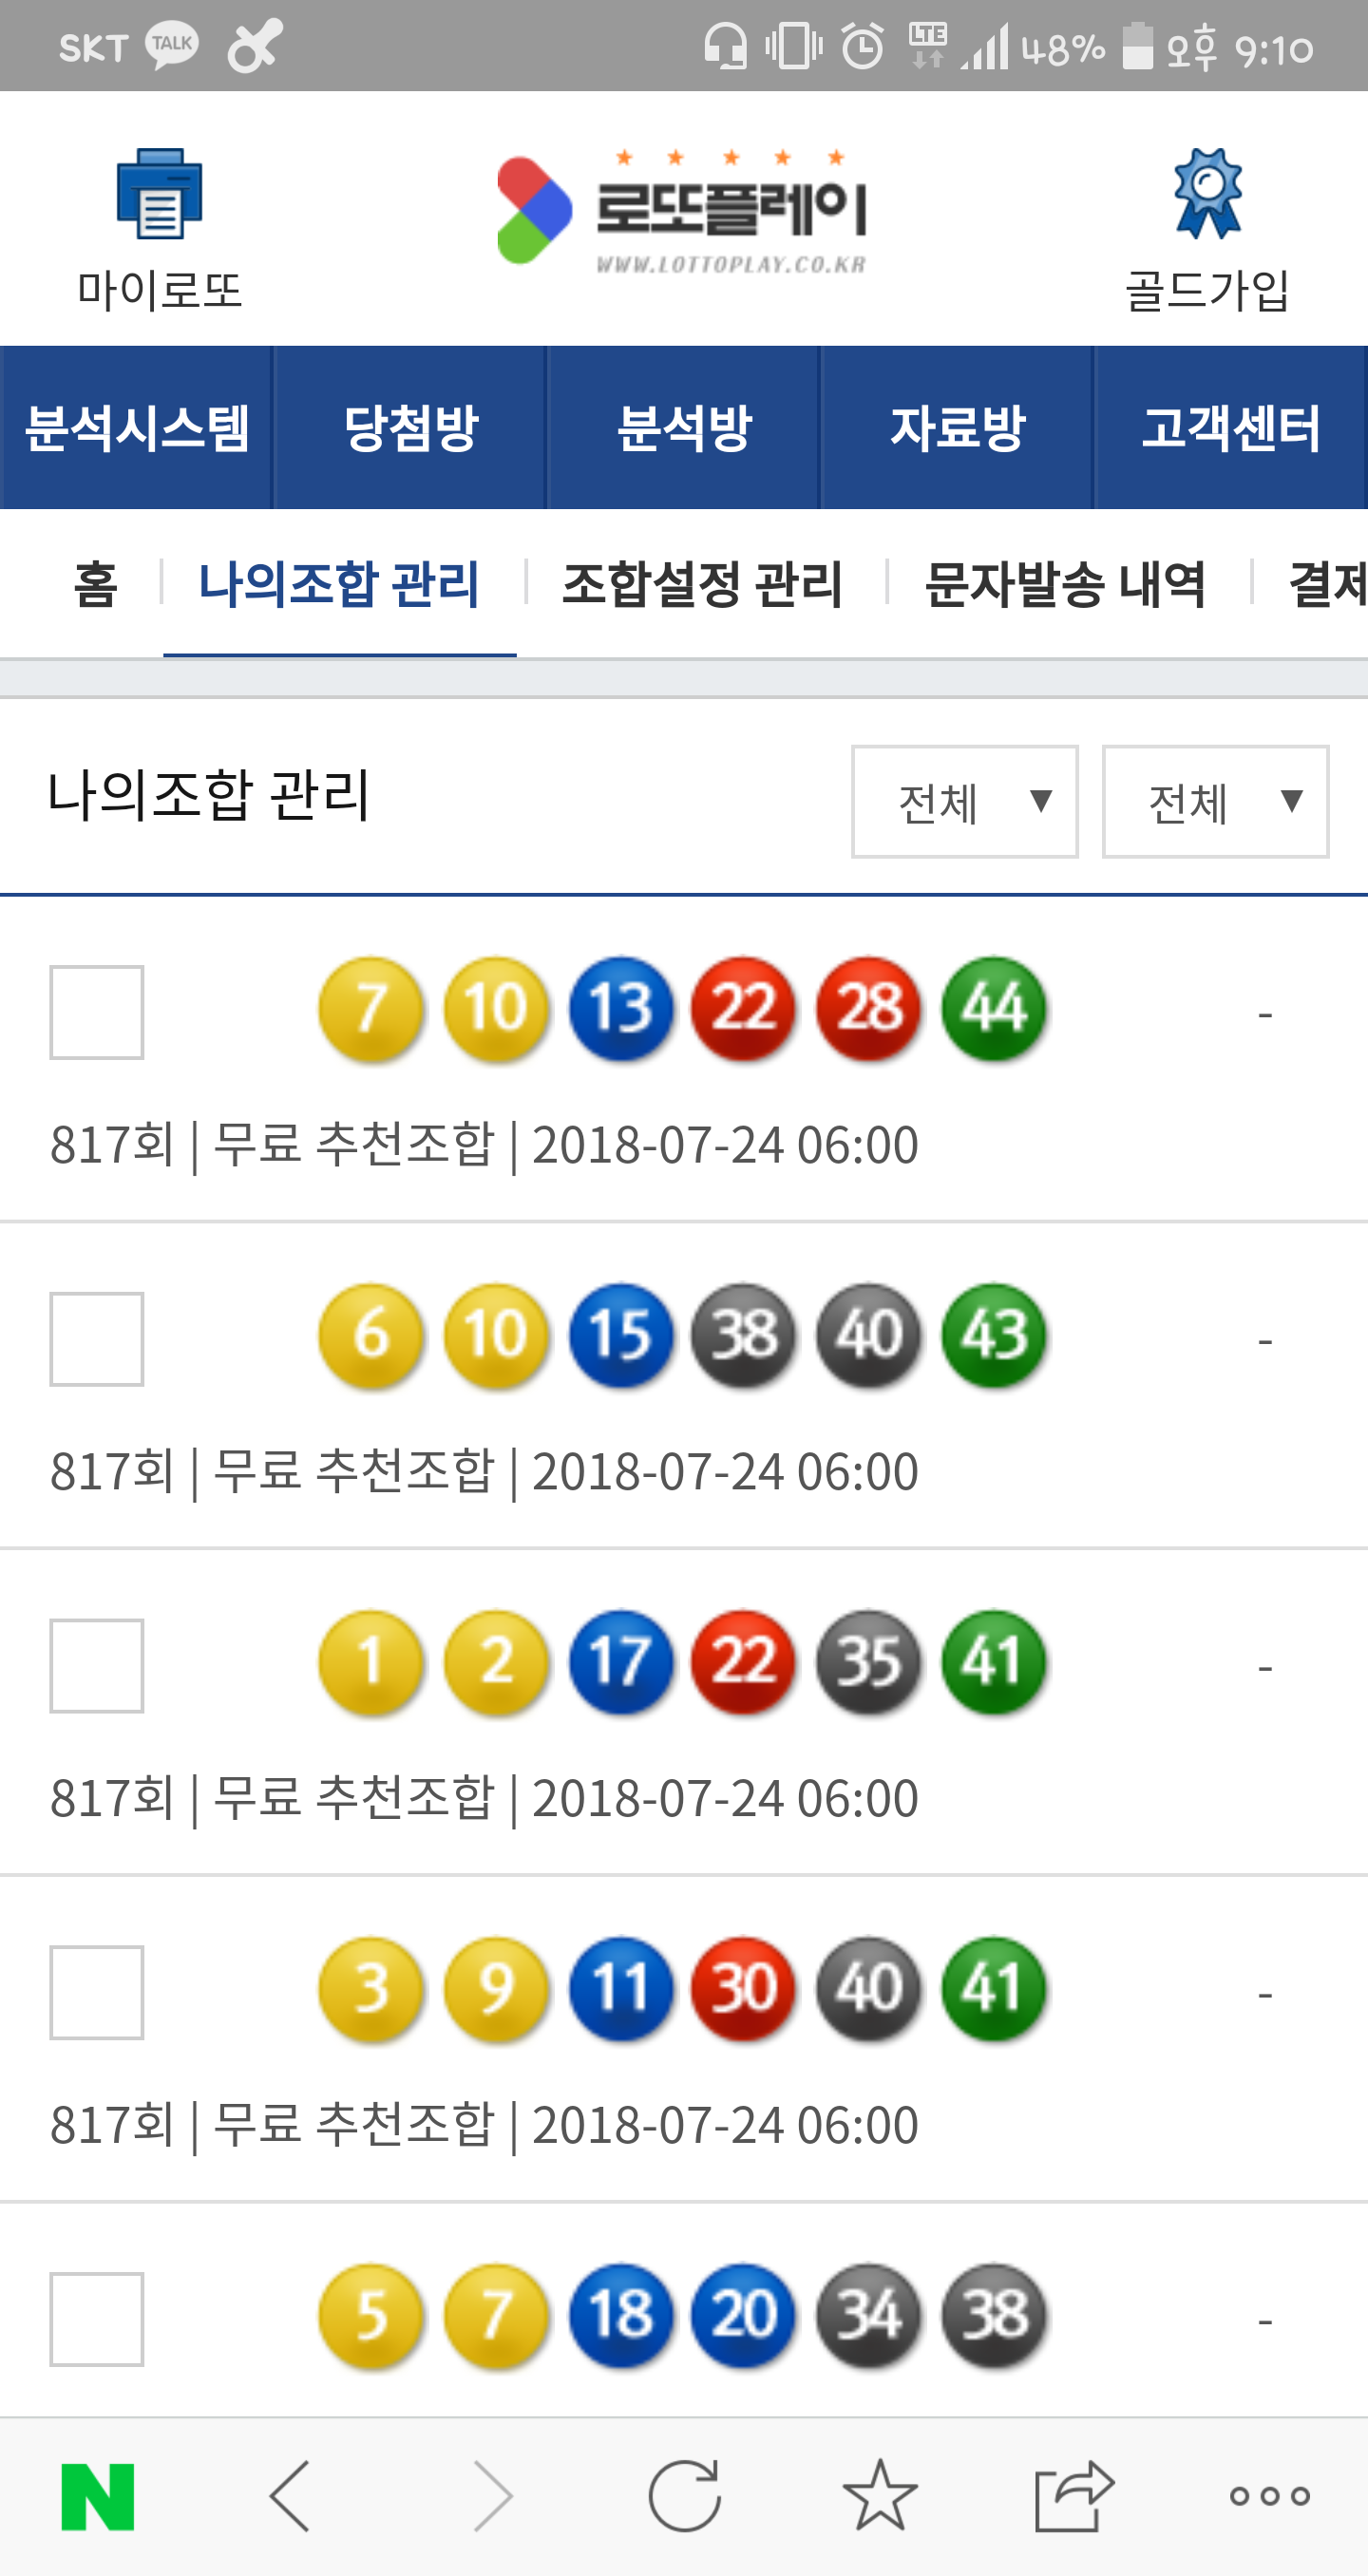
Task: Tick the checkbox for combination 3 9 11 30 40 41
Action: tap(97, 1992)
